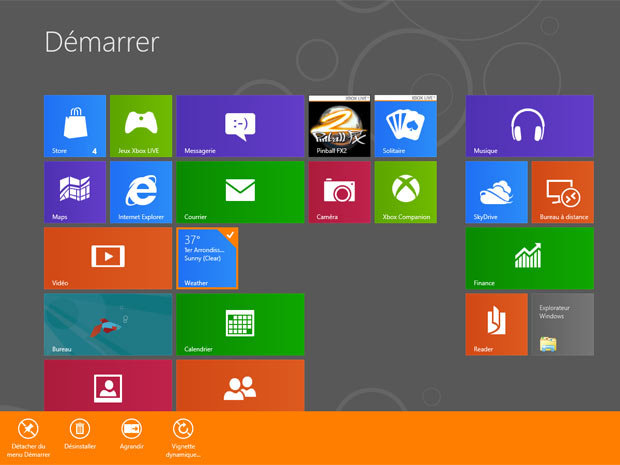Launch the Bureau à distance tile
The image size is (620, 465).
563,192
